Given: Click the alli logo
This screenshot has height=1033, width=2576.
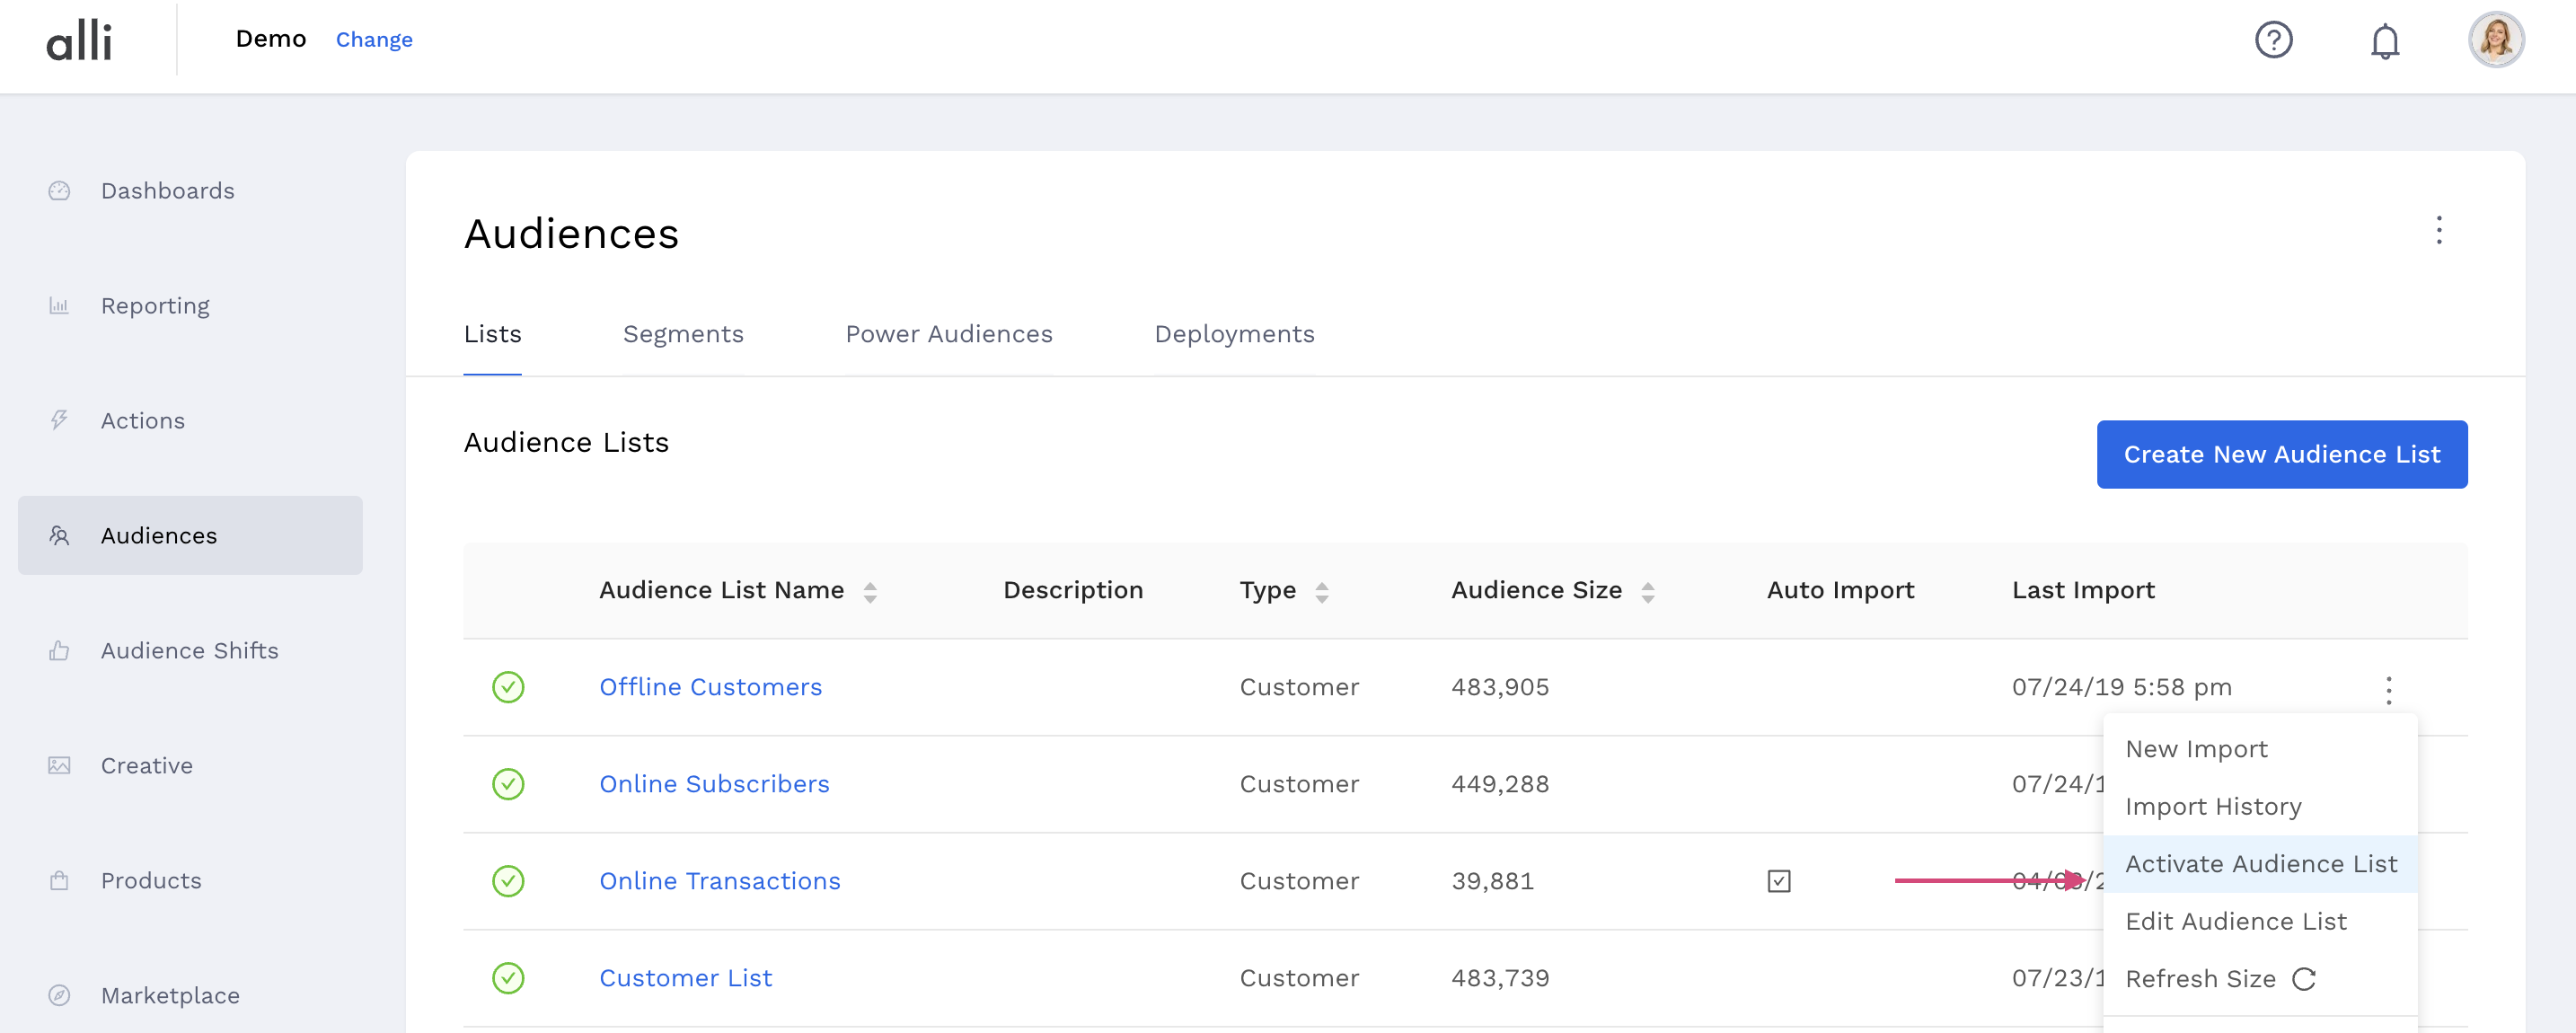Looking at the screenshot, I should pyautogui.click(x=79, y=41).
